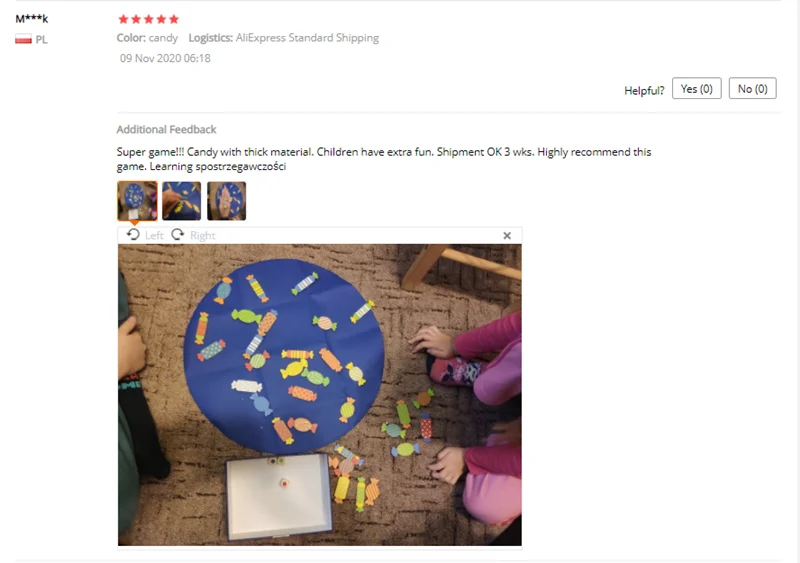Click the middle red rating star
The width and height of the screenshot is (800, 563).
[x=148, y=19]
